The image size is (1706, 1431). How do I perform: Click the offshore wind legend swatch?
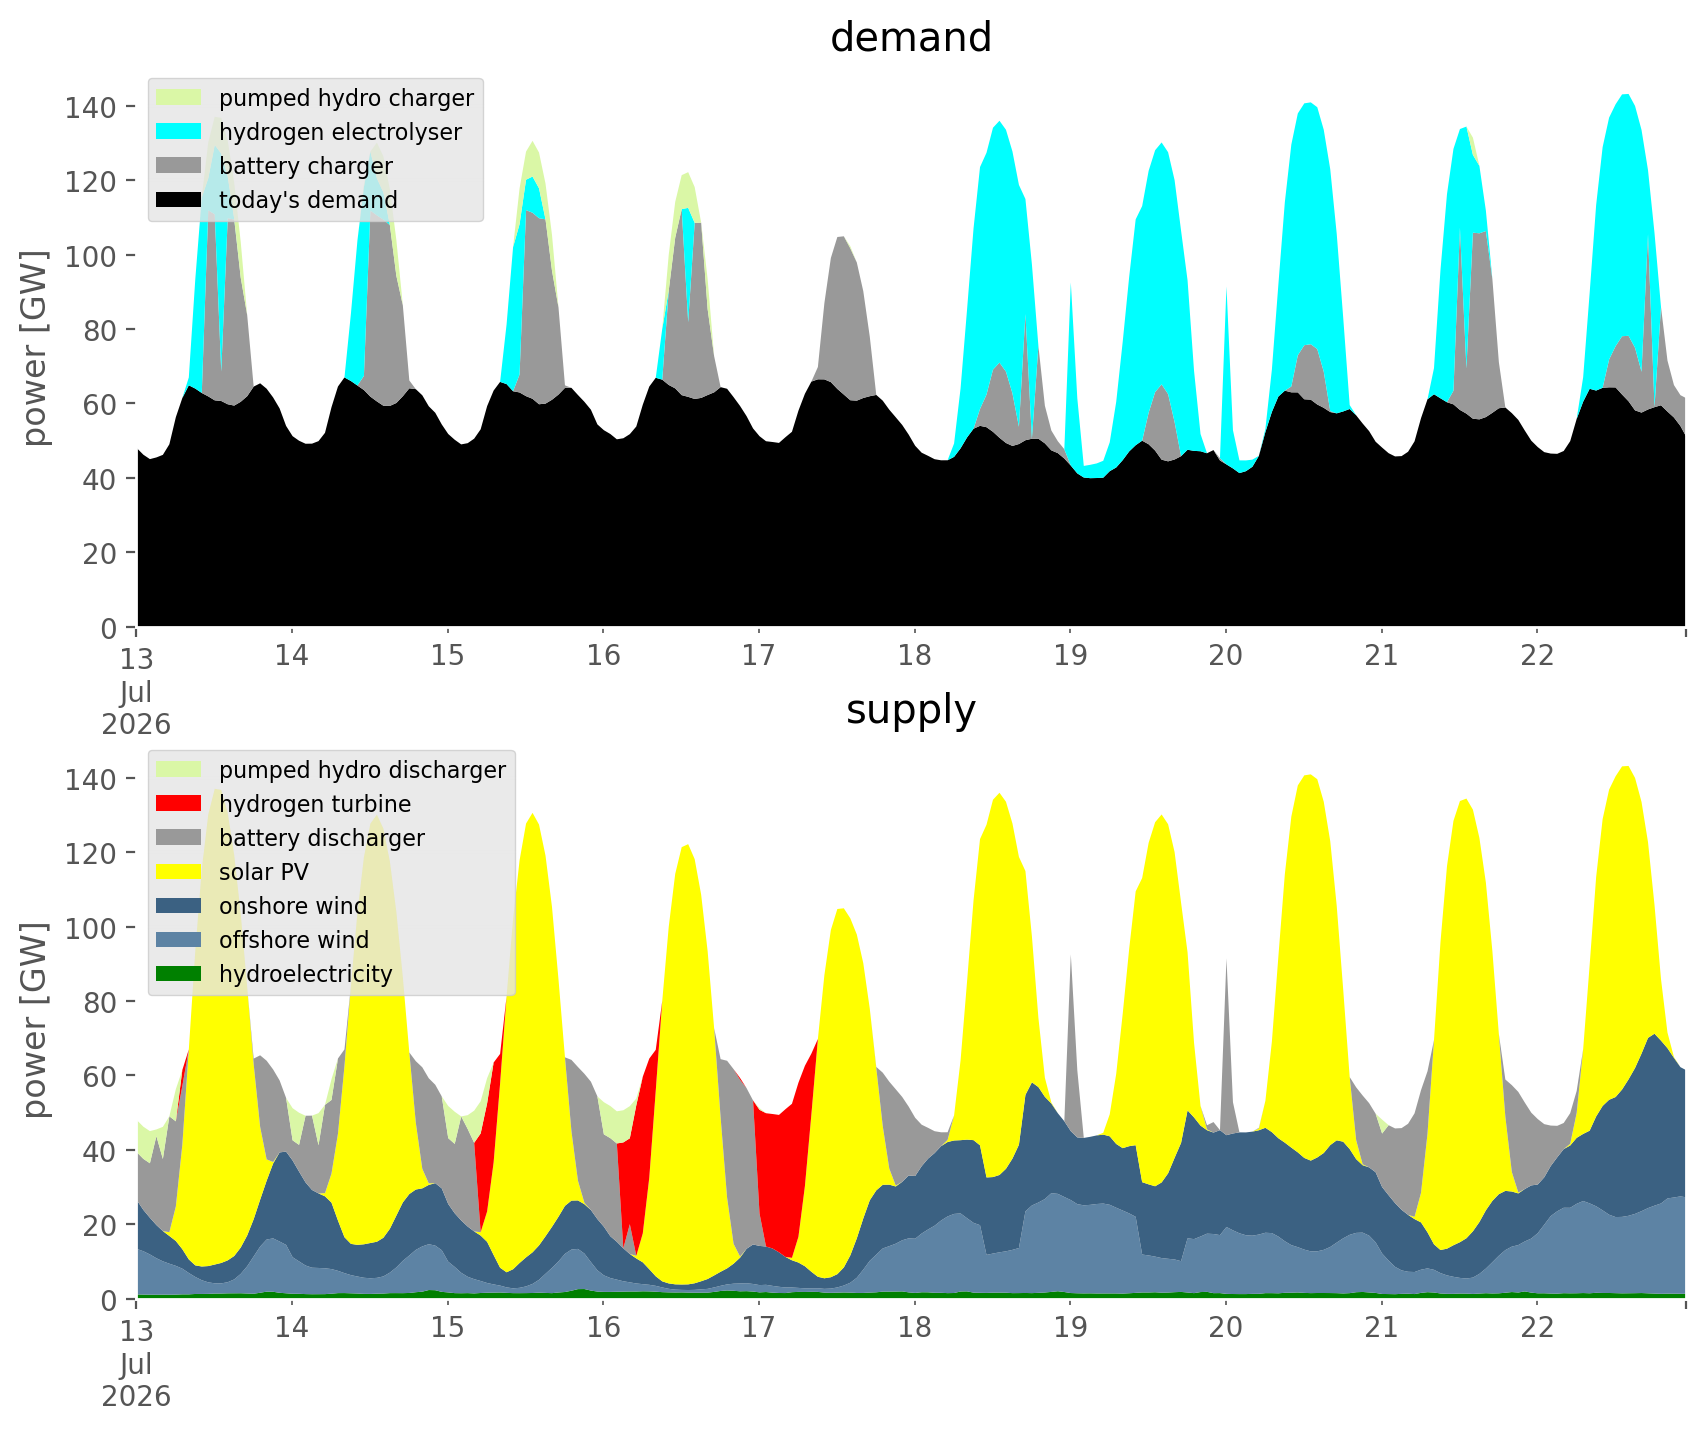tap(180, 940)
